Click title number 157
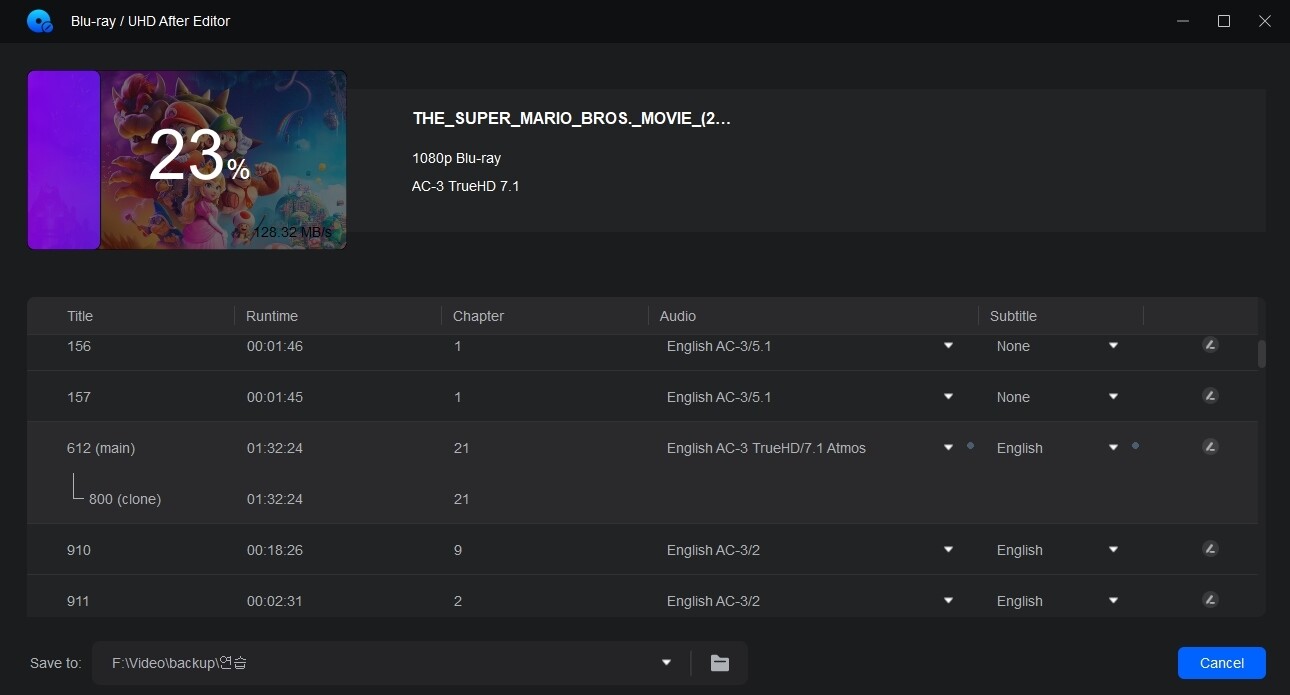 click(x=79, y=397)
